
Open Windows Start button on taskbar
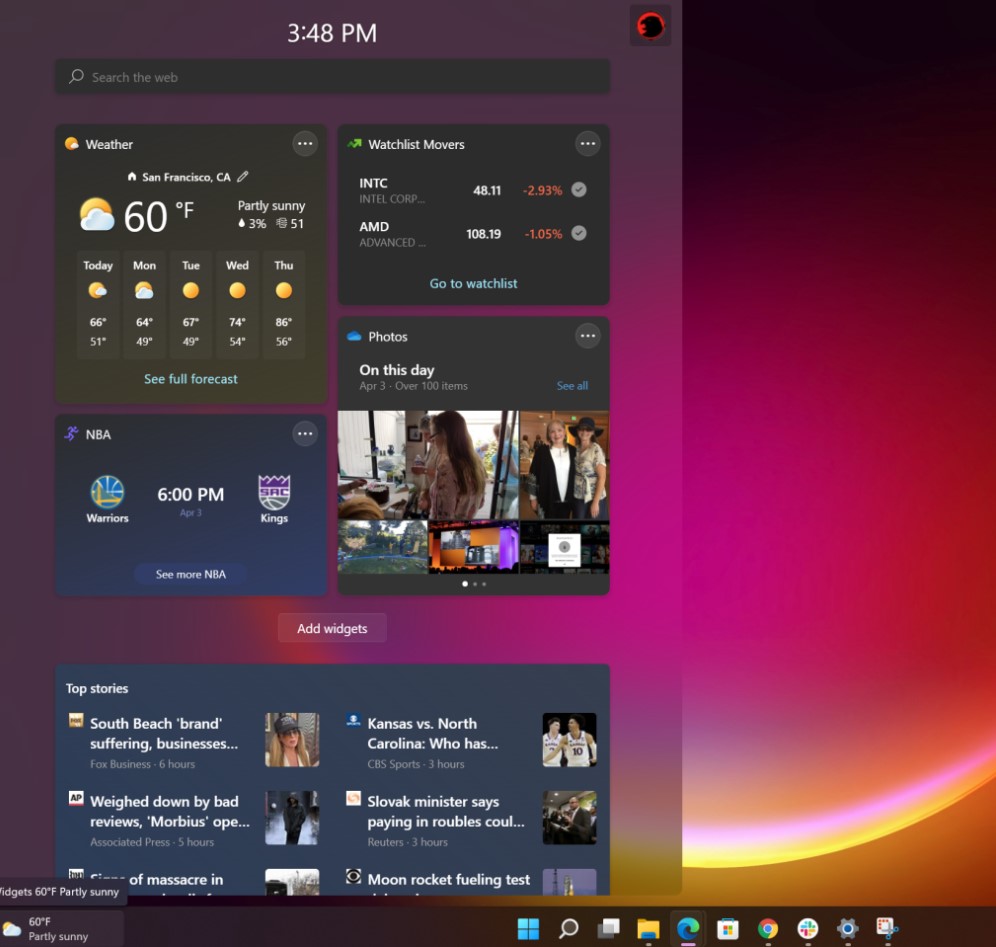coord(528,929)
